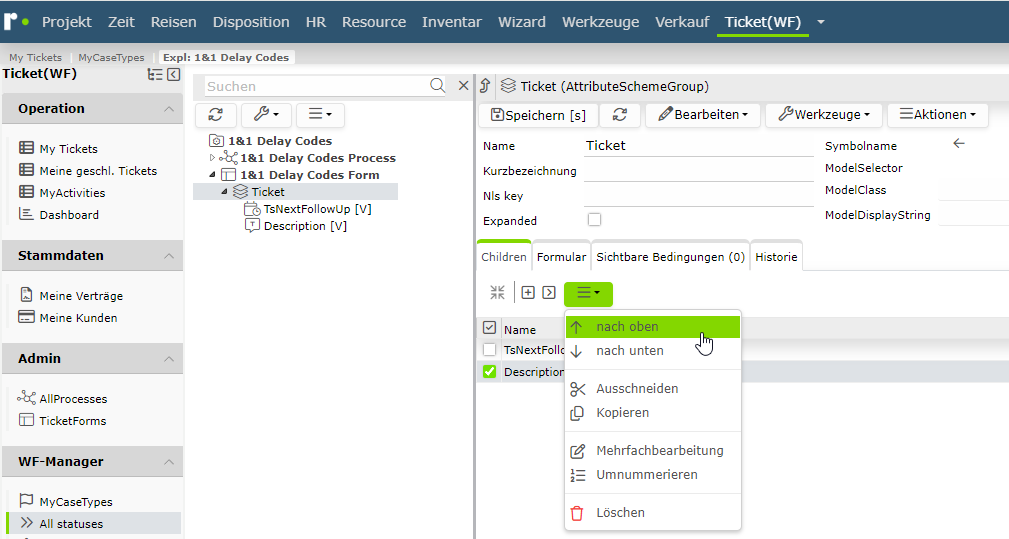1009x539 pixels.
Task: Switch to the Historie tab
Action: coord(776,257)
